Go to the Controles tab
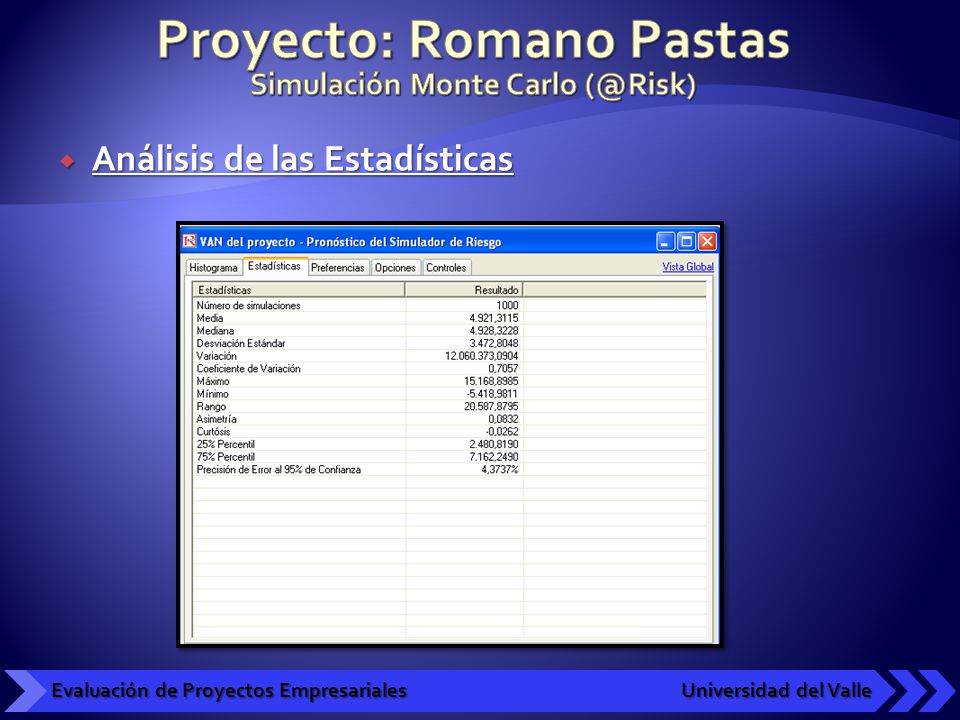The image size is (960, 720). pyautogui.click(x=446, y=268)
